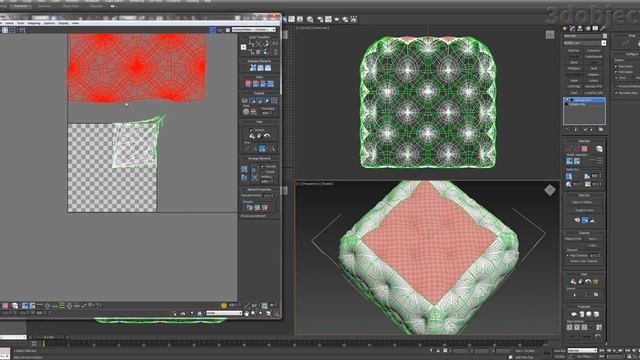Select polygon mode red icon in UV editor bottom bar
This screenshot has width=640, height=360.
[5, 306]
